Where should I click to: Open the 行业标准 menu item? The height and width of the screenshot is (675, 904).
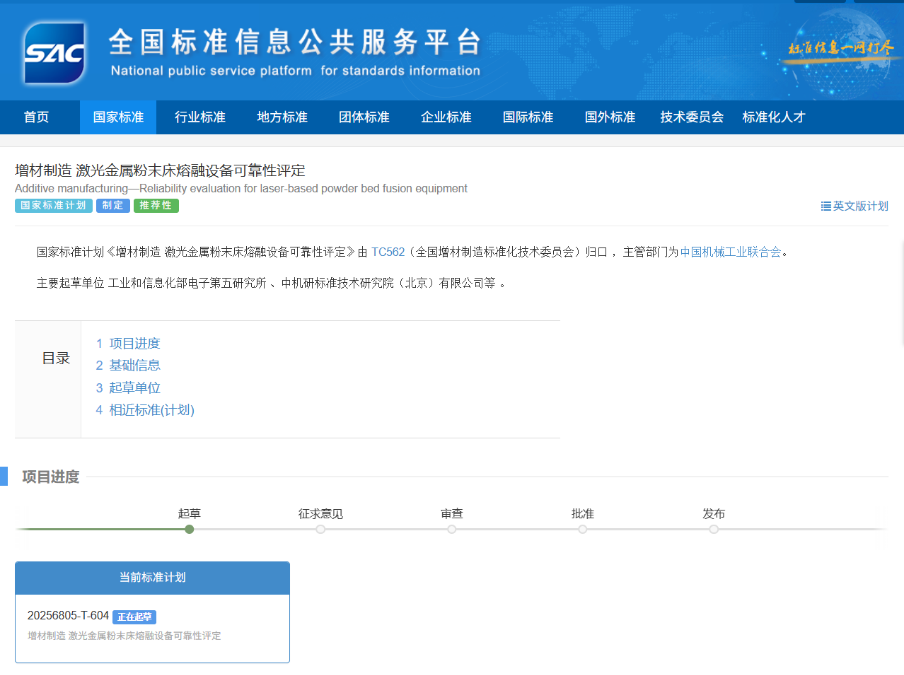(200, 117)
